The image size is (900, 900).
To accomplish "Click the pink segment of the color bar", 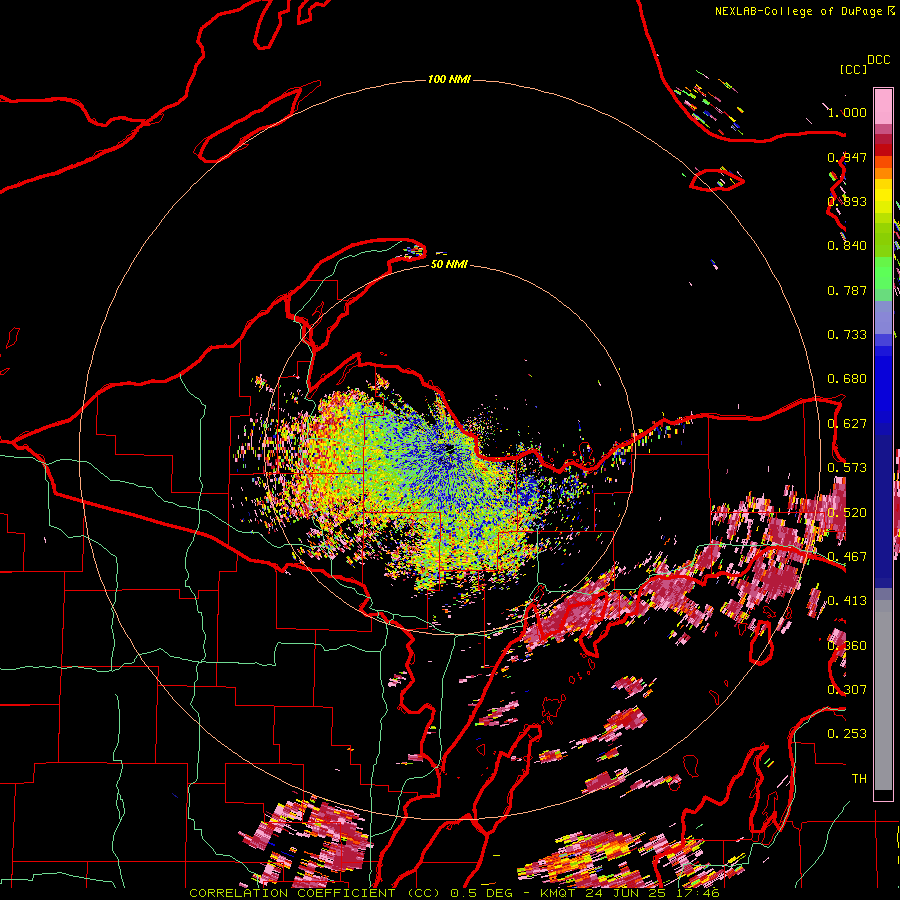I will click(x=883, y=107).
